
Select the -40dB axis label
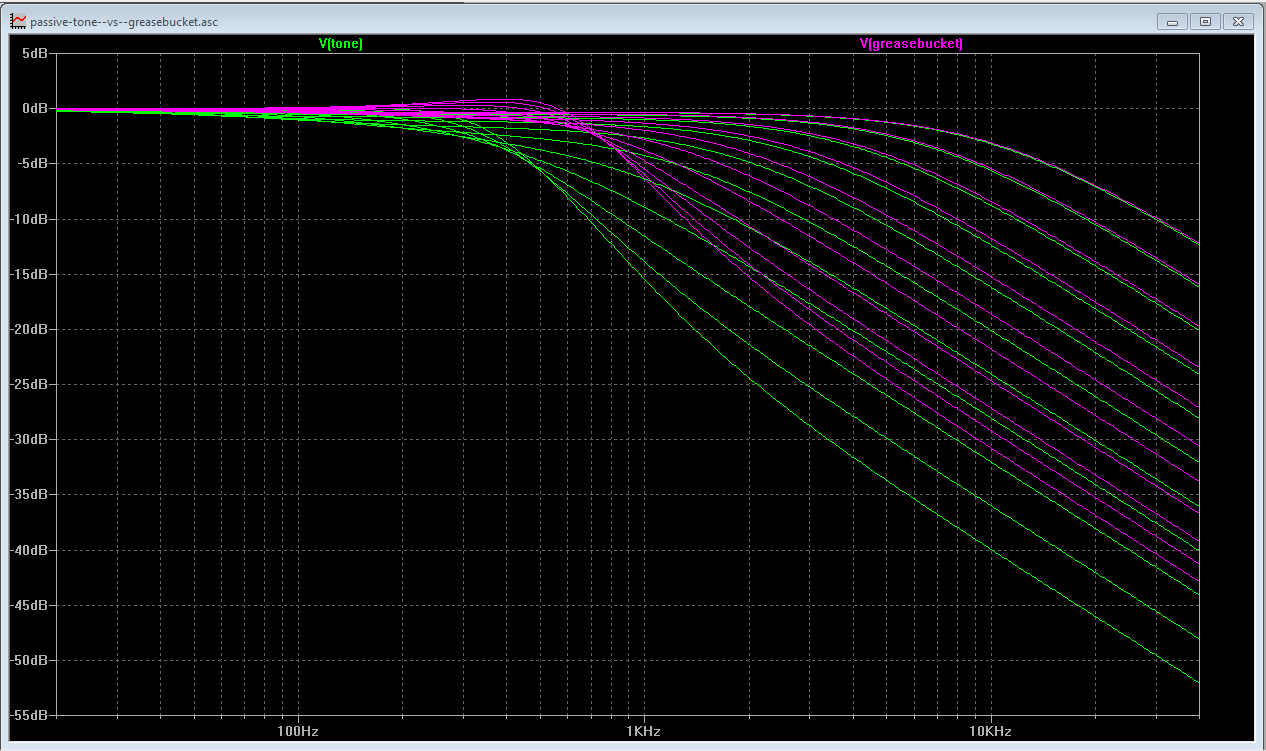[x=29, y=550]
